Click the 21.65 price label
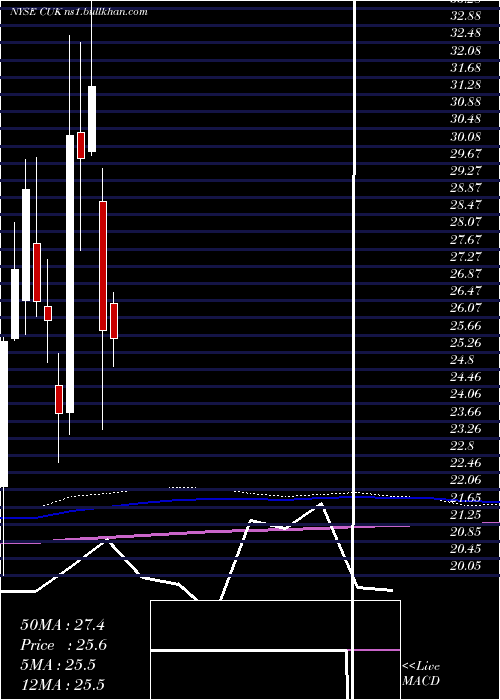 465,497
